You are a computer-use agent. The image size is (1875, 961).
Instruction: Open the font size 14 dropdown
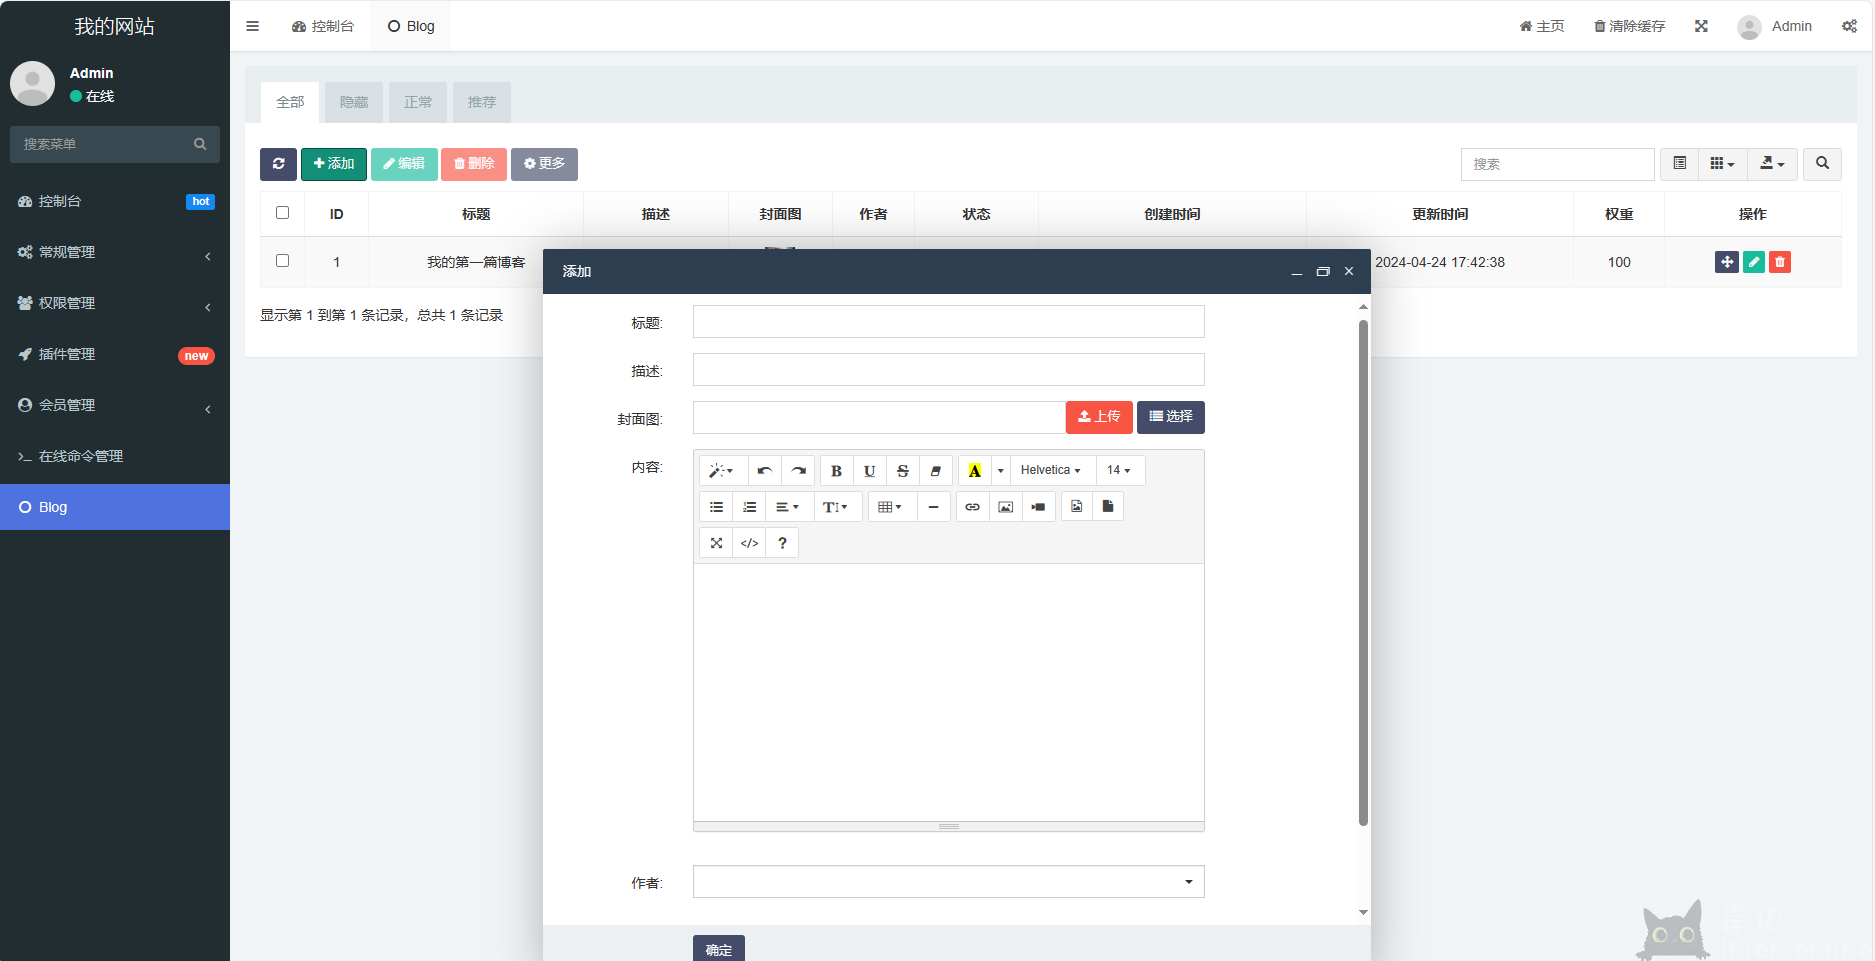pyautogui.click(x=1118, y=471)
